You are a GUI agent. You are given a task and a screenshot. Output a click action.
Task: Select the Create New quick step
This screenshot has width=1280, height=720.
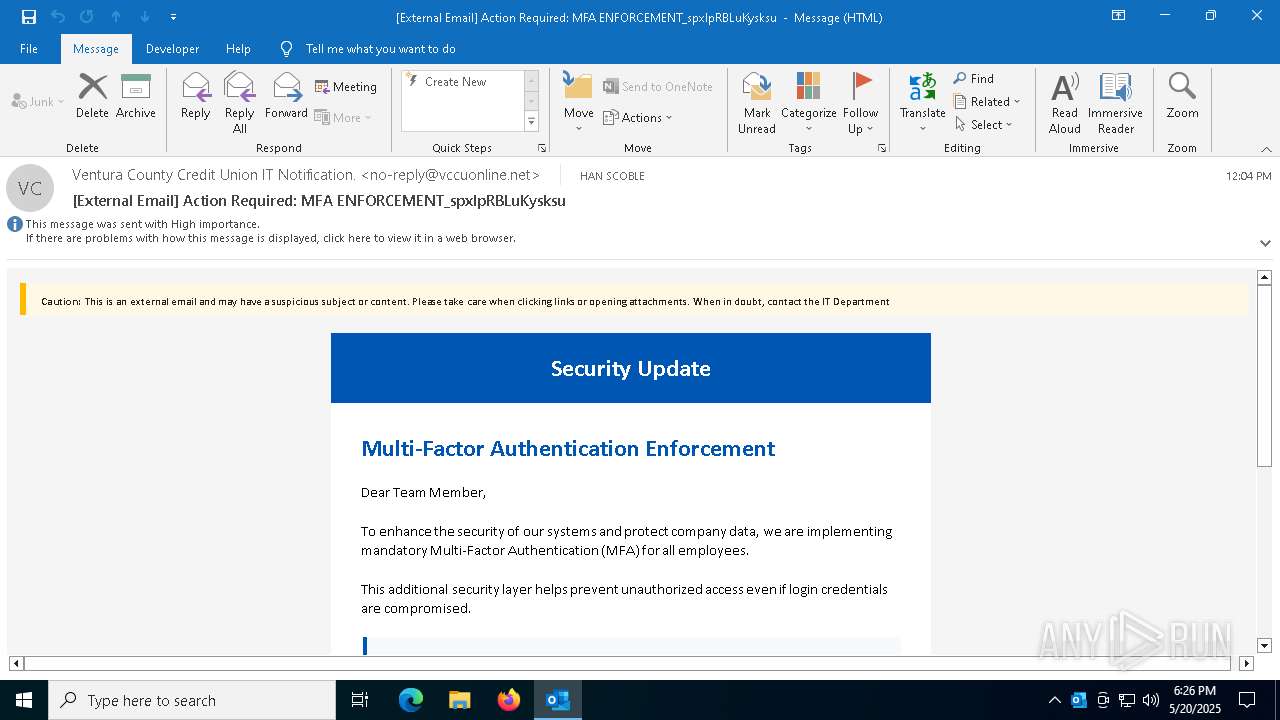[x=455, y=82]
